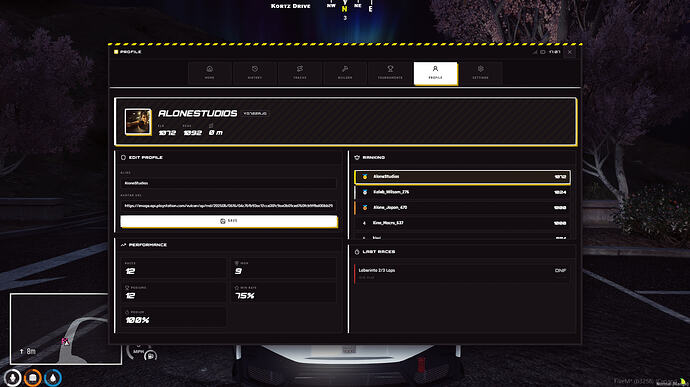The image size is (690, 387).
Task: Click the Last Races stopwatch icon
Action: [357, 252]
